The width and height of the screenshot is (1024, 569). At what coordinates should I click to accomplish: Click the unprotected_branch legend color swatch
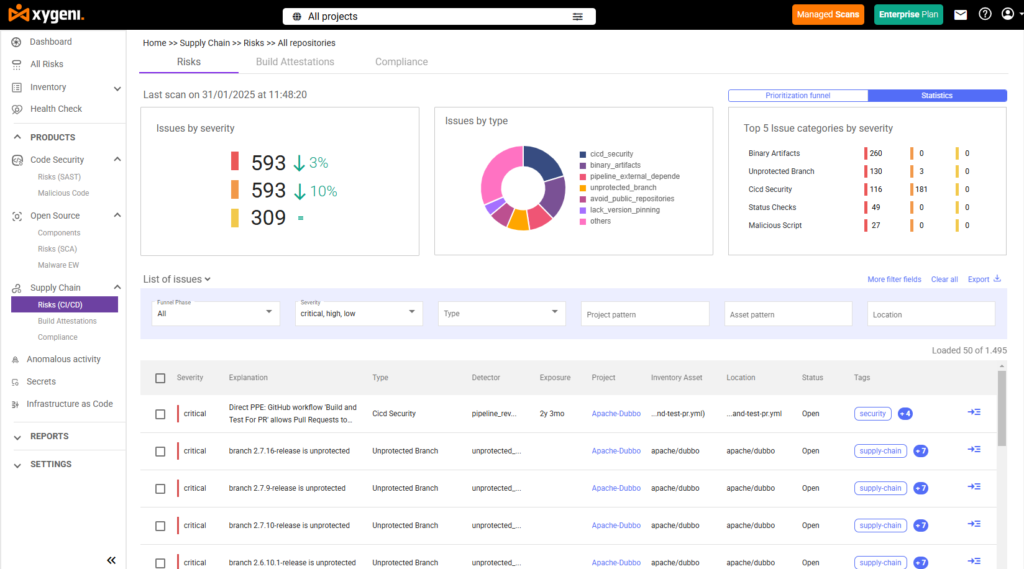point(583,188)
